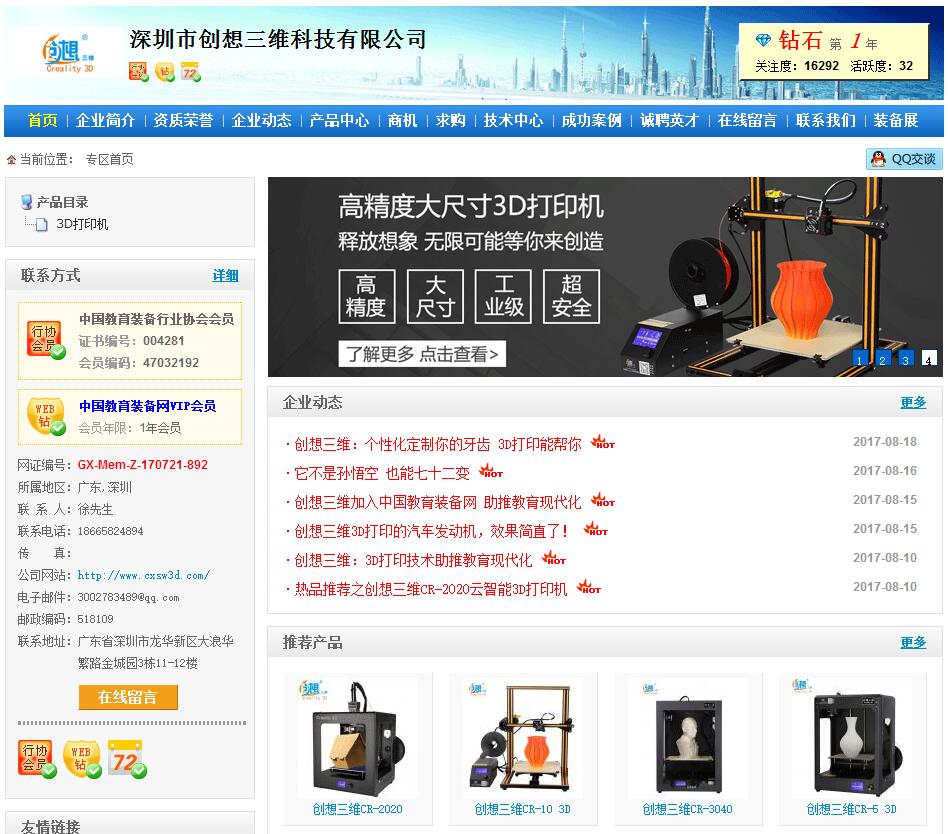This screenshot has height=834, width=948.
Task: Open the 企业简介 navigation tab
Action: [105, 120]
